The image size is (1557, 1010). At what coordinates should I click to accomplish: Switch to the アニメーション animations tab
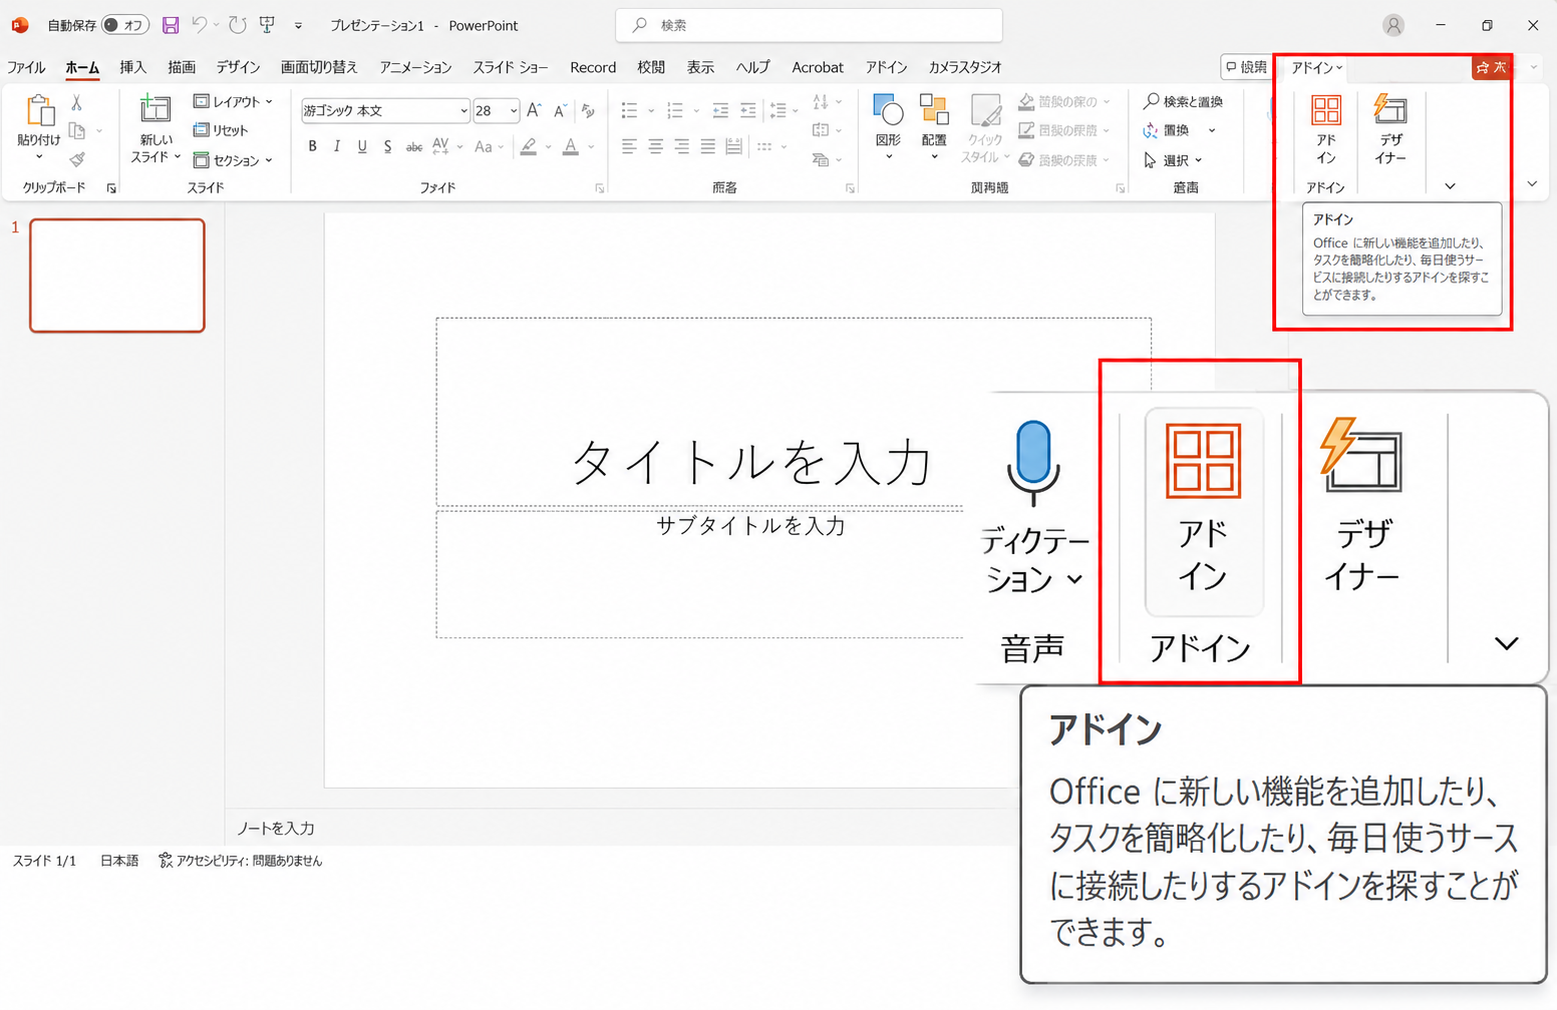click(415, 67)
